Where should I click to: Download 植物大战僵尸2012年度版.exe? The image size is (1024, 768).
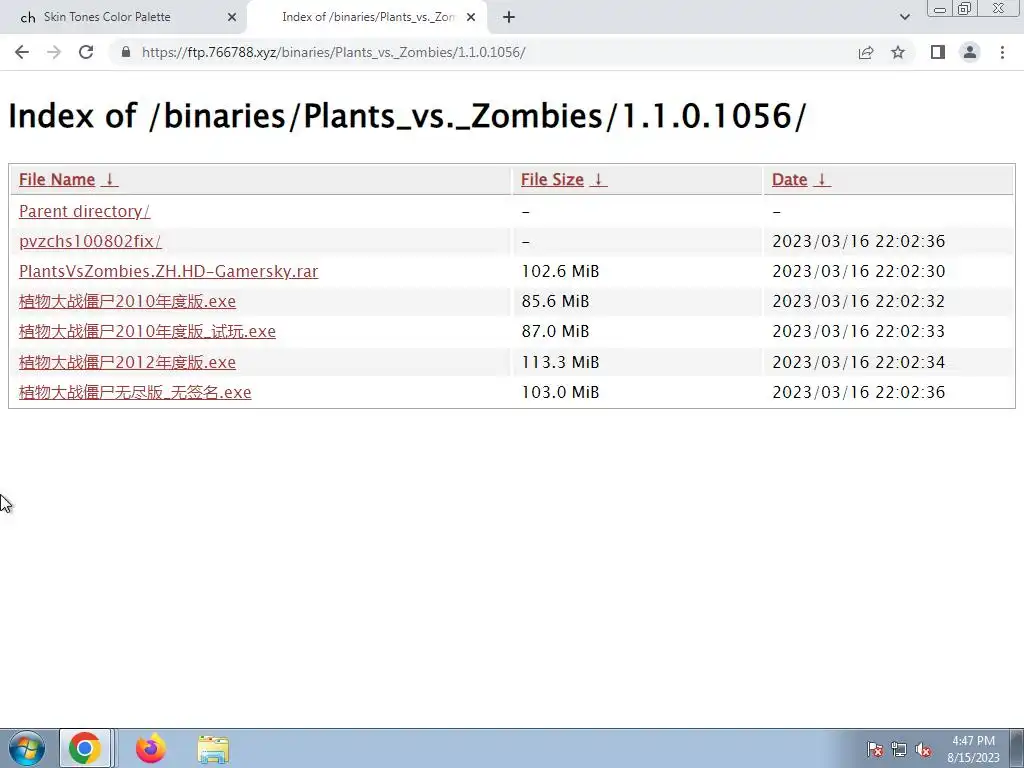coord(127,362)
